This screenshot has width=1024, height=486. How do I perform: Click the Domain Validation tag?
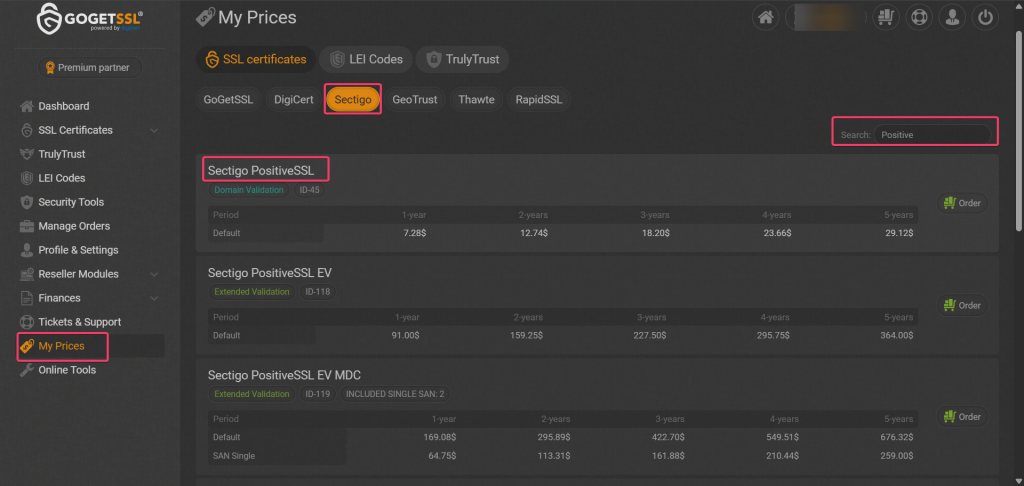[249, 190]
